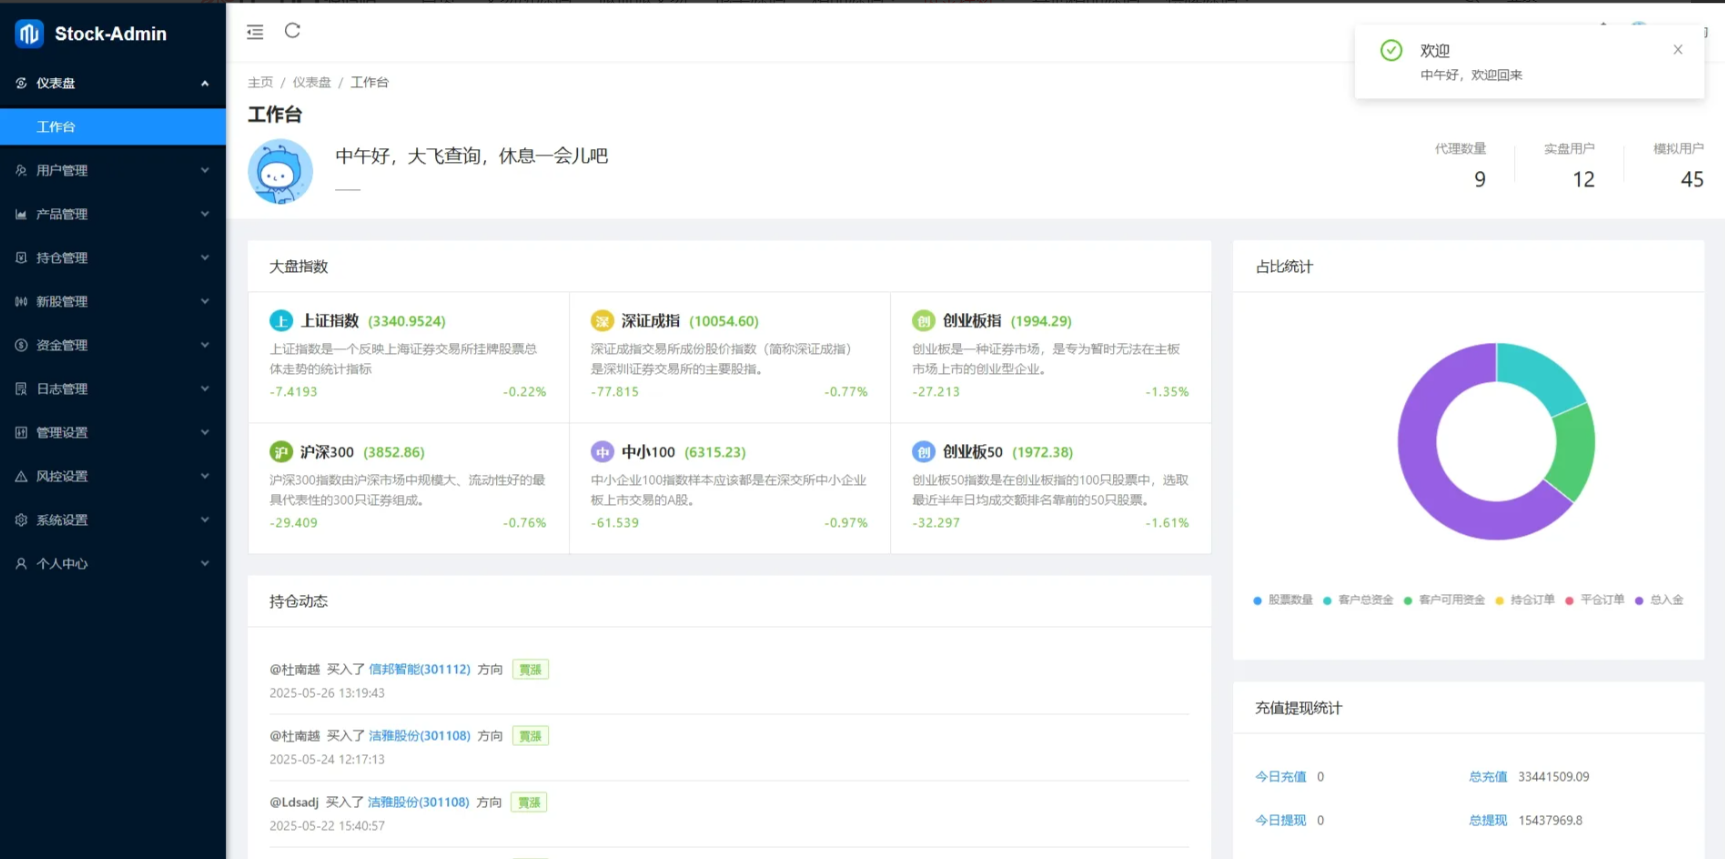Click the user avatar robot image

tap(280, 171)
